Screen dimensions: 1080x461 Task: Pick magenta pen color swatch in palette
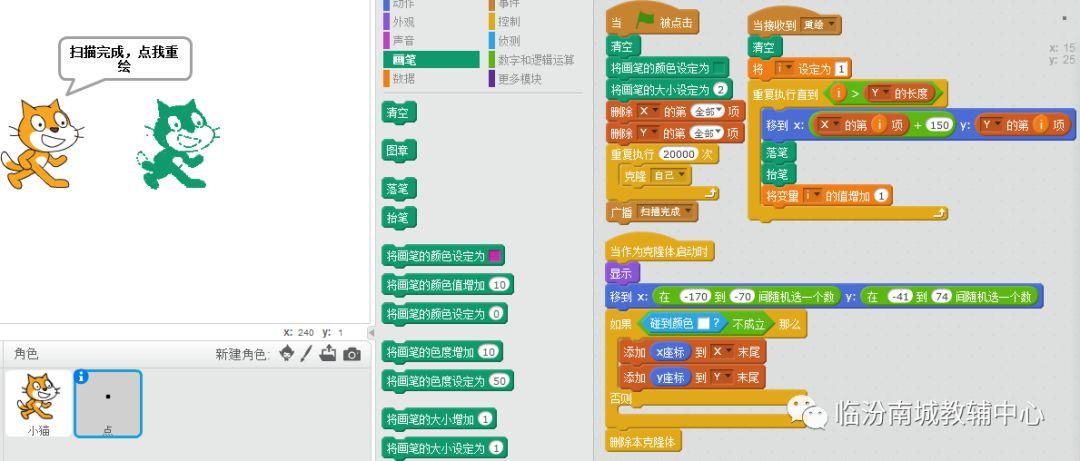pyautogui.click(x=495, y=256)
